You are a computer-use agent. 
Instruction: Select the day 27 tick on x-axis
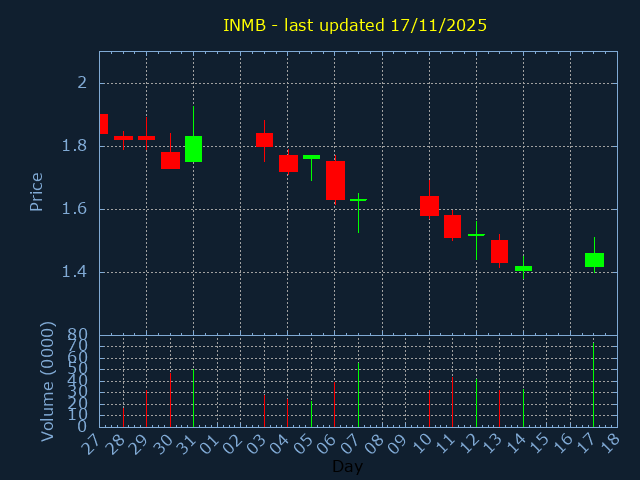pos(92,442)
